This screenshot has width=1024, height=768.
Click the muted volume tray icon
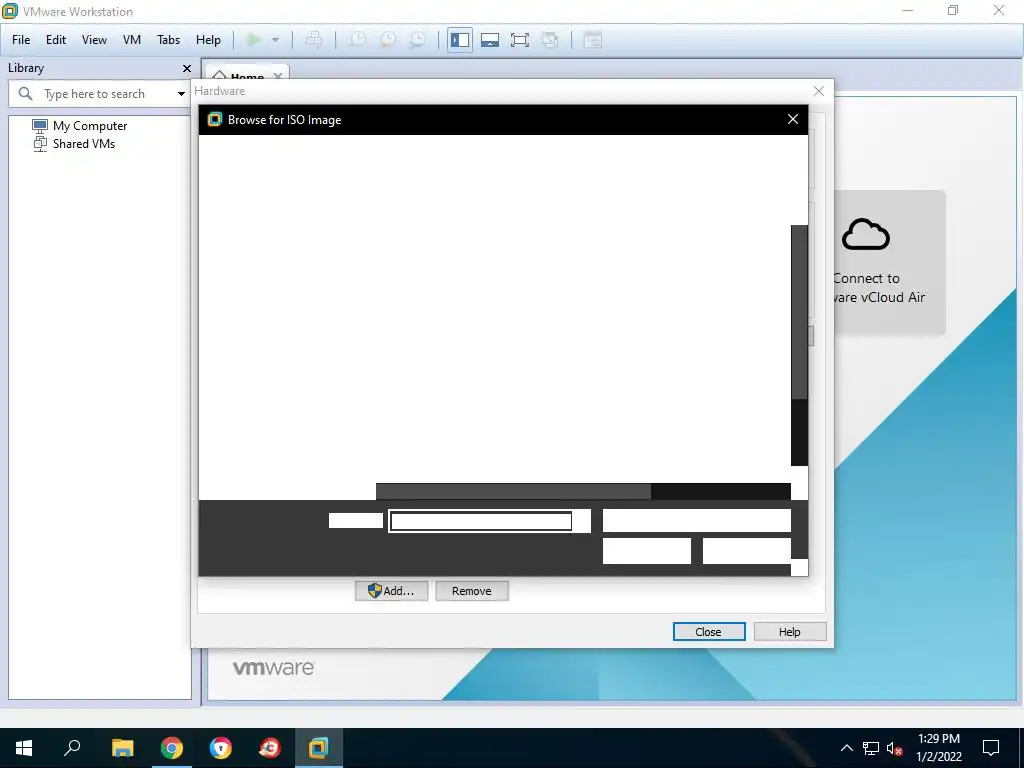click(x=895, y=748)
